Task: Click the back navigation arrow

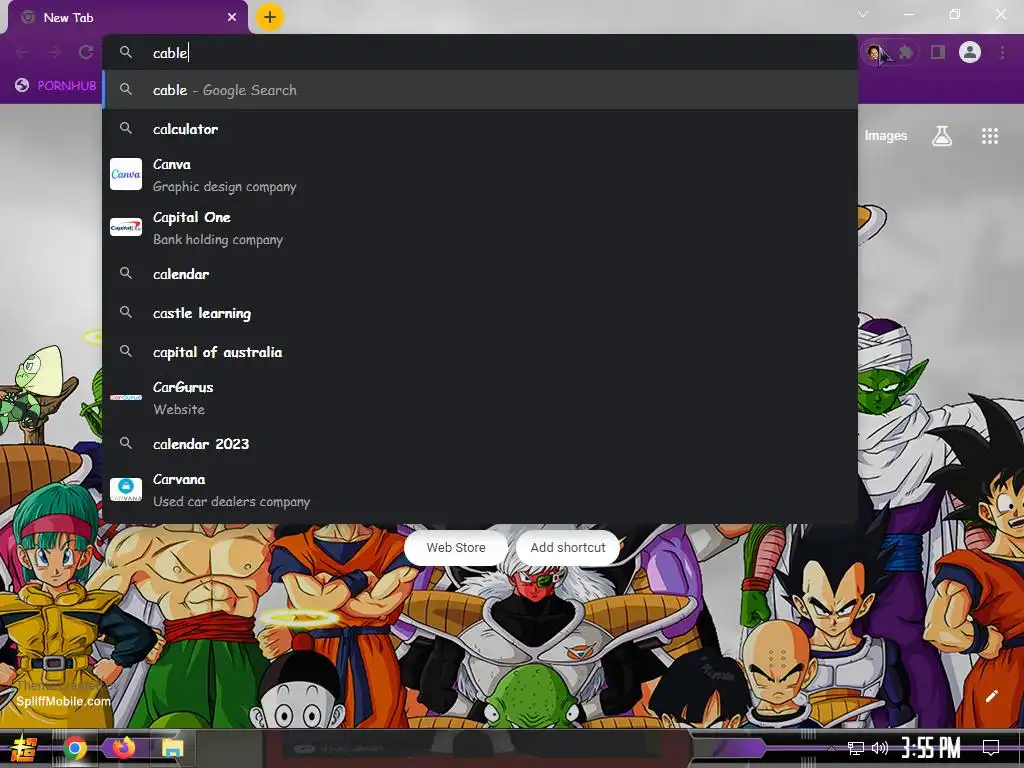Action: (22, 52)
